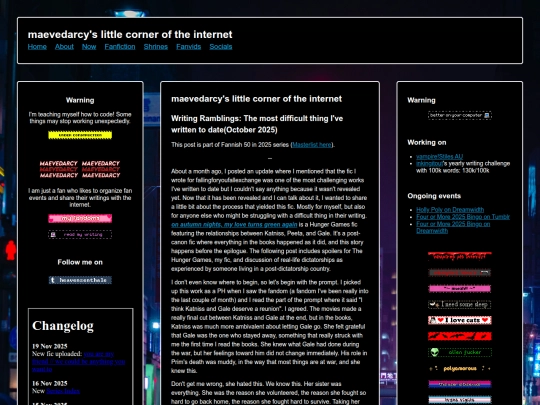The image size is (540, 405).
Task: Click 'I'm teaching myself how to code!' notice
Action: pos(80,118)
